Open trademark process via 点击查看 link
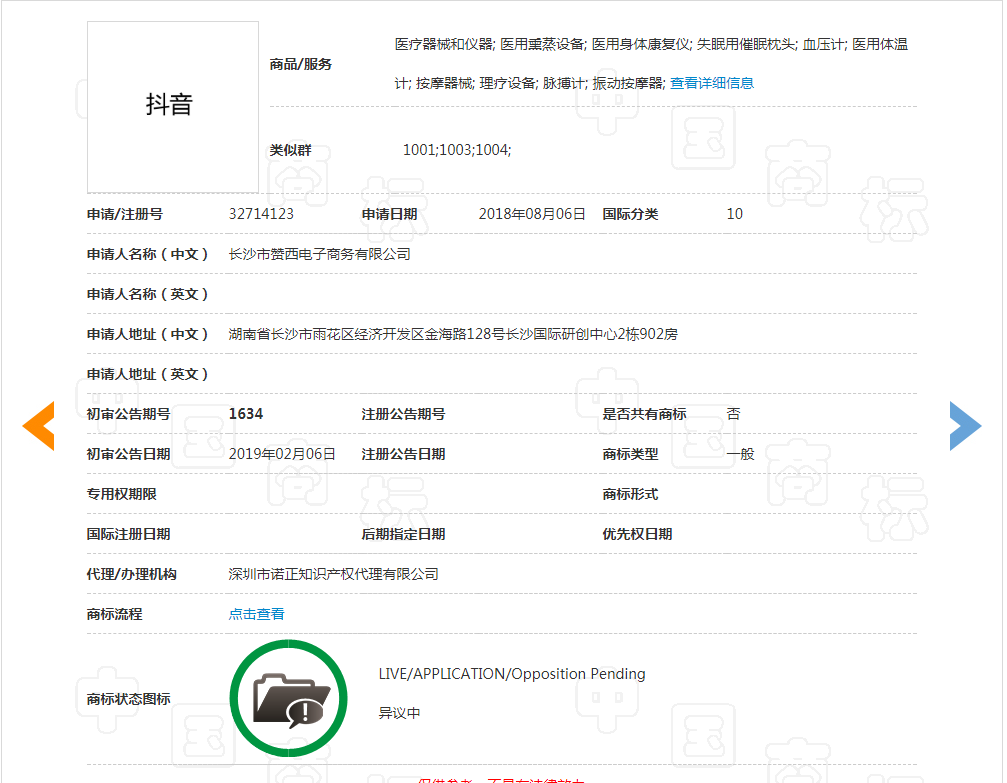 click(x=256, y=614)
